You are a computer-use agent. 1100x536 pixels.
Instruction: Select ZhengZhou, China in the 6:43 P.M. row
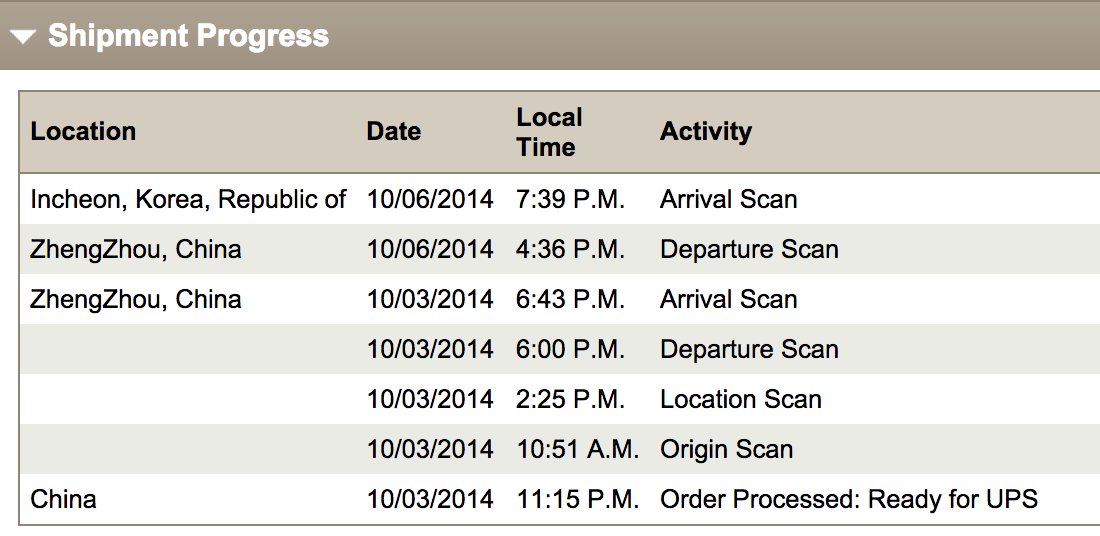pos(136,299)
